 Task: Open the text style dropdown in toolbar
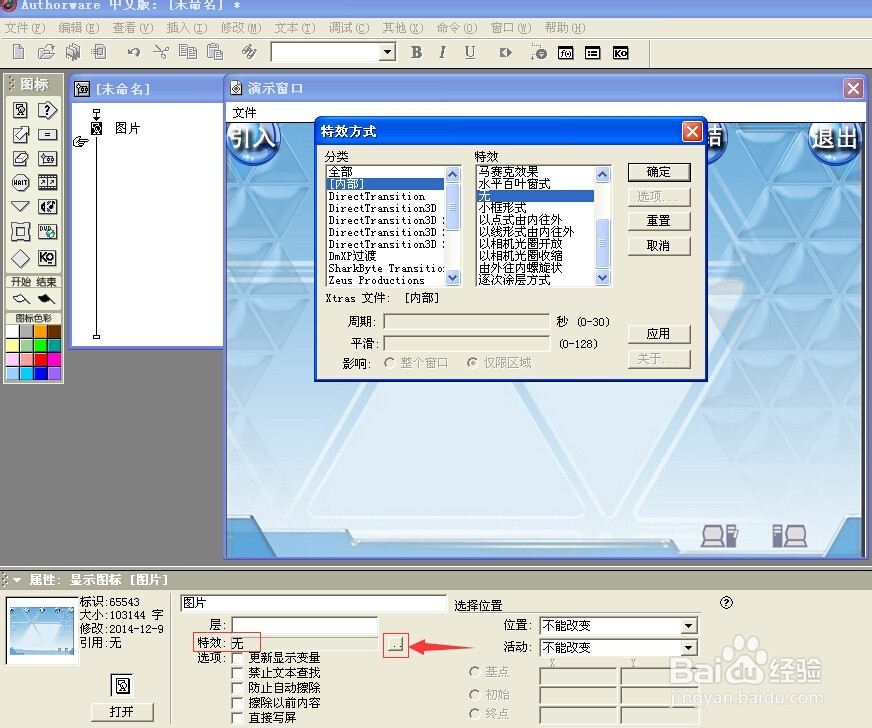click(x=388, y=53)
